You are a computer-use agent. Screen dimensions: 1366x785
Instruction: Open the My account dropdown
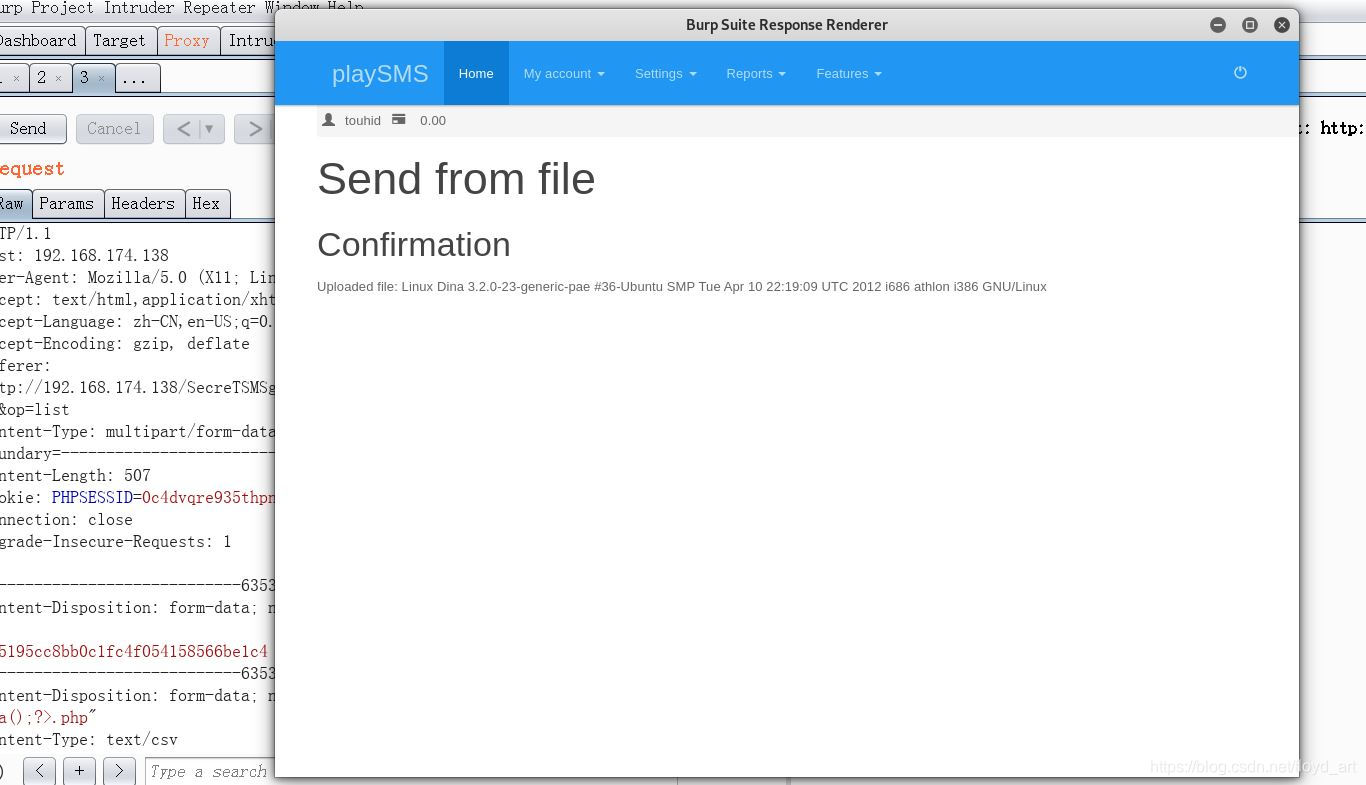click(x=564, y=73)
